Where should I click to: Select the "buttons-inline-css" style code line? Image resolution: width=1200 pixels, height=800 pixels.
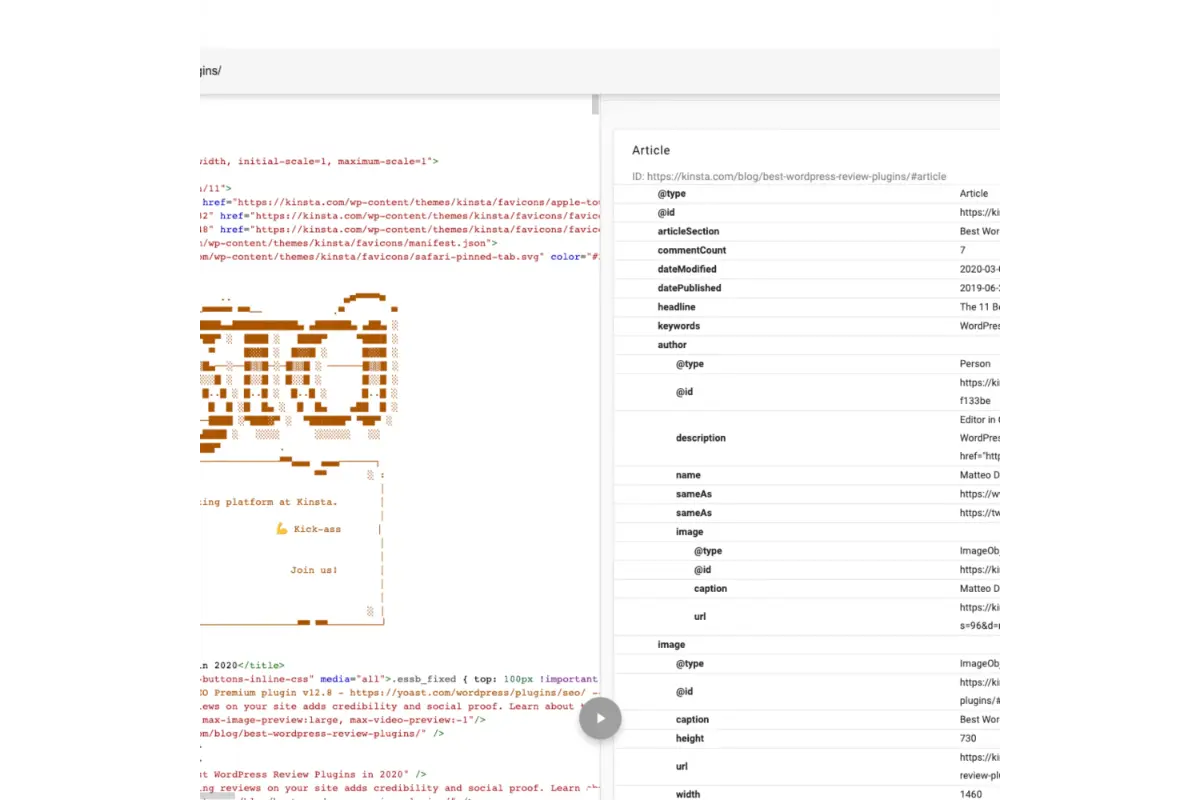click(400, 678)
